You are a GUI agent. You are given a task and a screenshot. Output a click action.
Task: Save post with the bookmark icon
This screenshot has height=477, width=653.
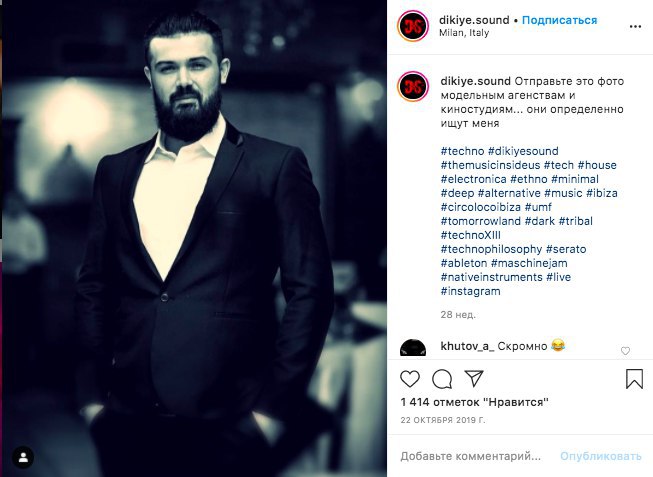tap(634, 378)
